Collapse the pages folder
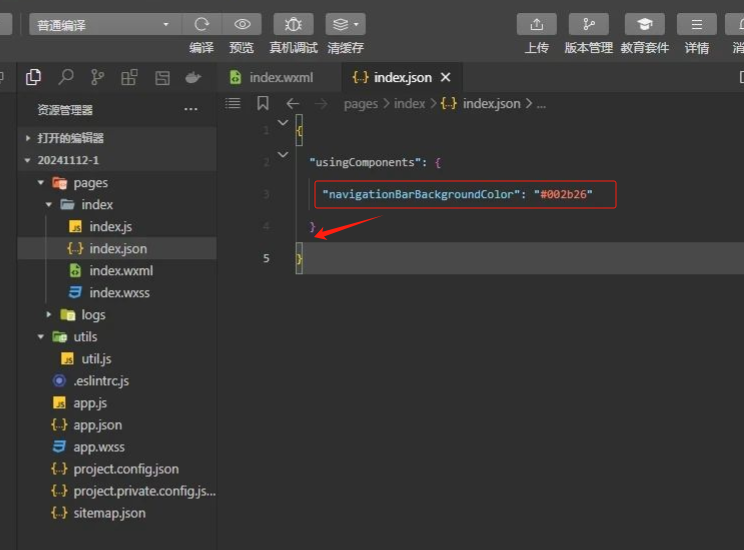This screenshot has height=550, width=744. tap(41, 182)
